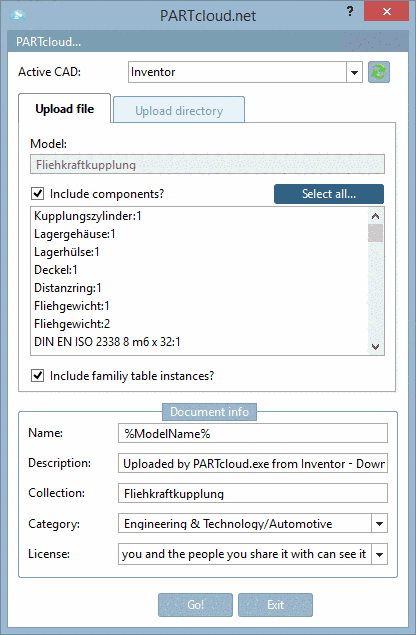This screenshot has width=416, height=635.
Task: Click the Model field Fliehkraftkupplung
Action: (x=207, y=164)
